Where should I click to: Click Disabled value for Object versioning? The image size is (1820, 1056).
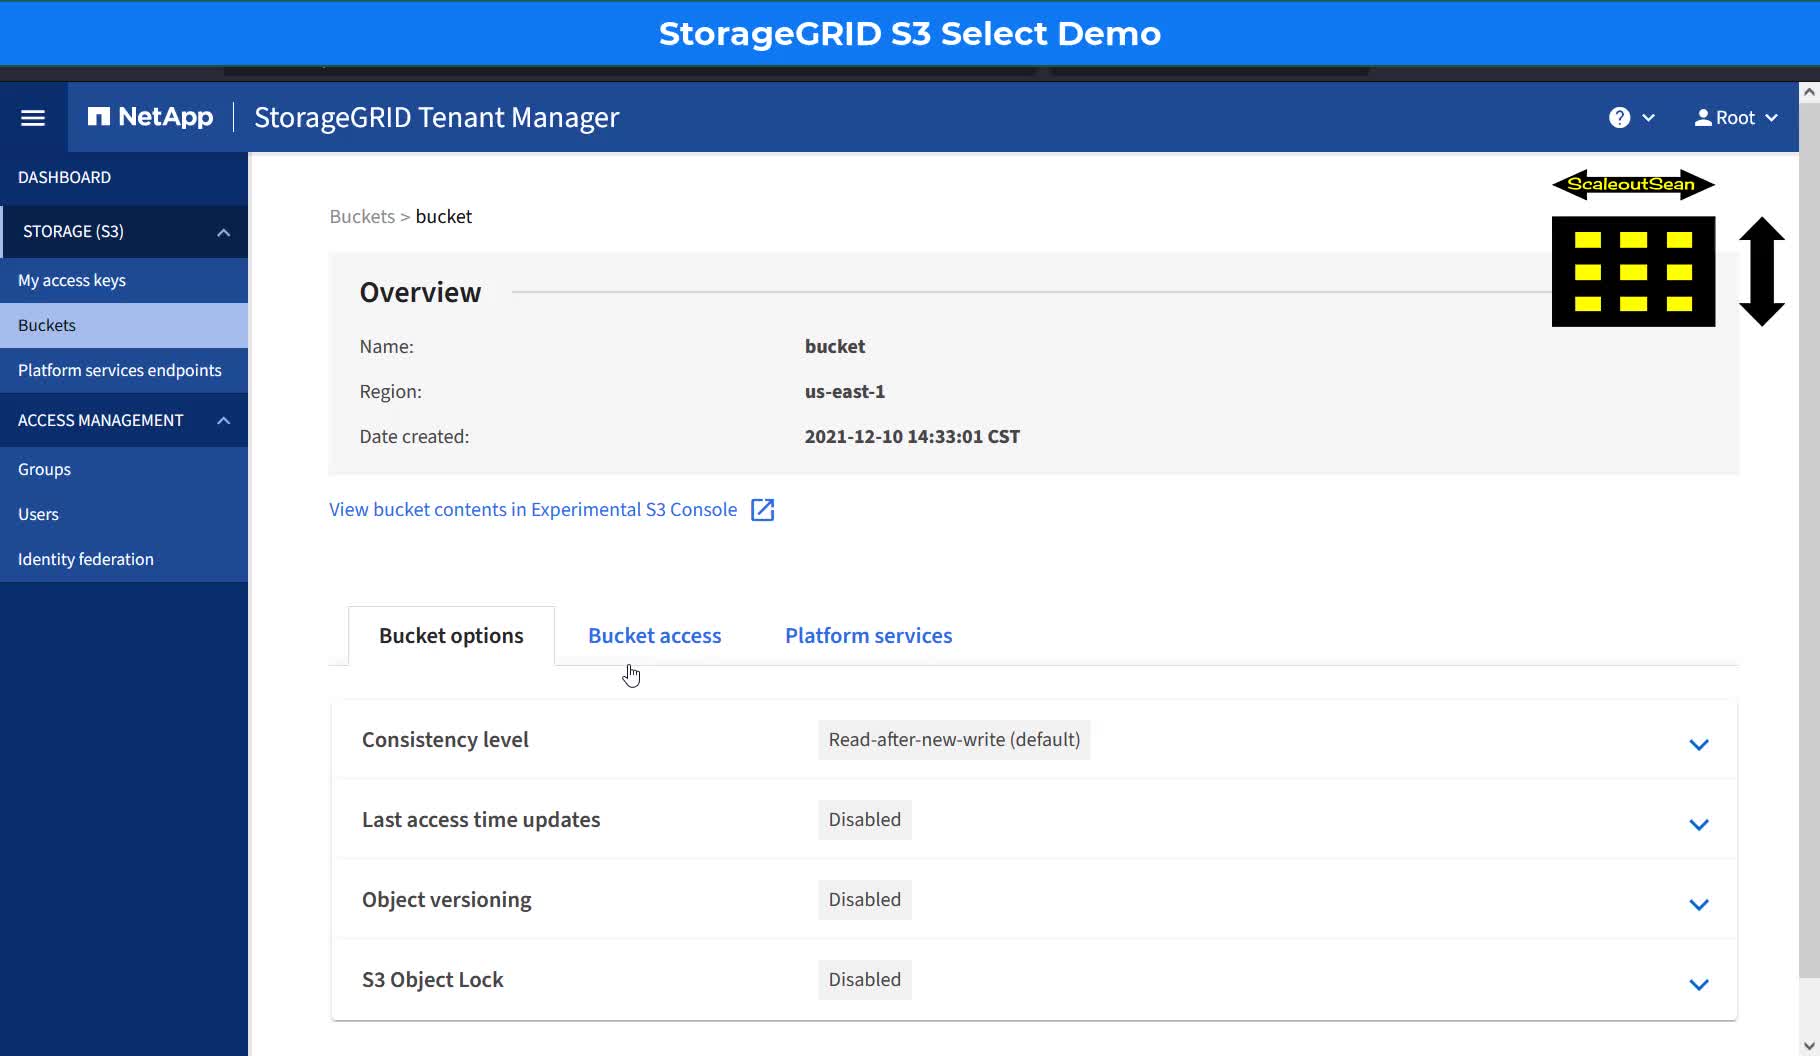[865, 900]
